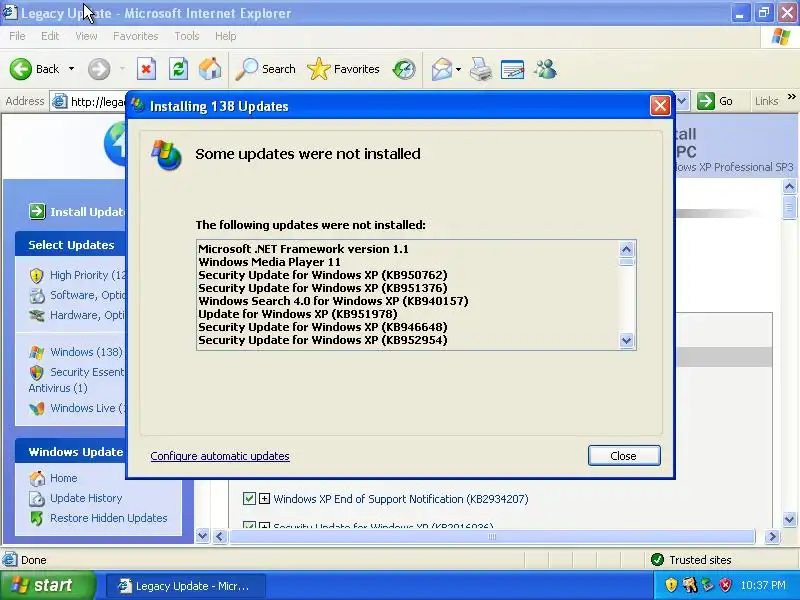Click the Back arrow icon in toolbar

click(20, 69)
